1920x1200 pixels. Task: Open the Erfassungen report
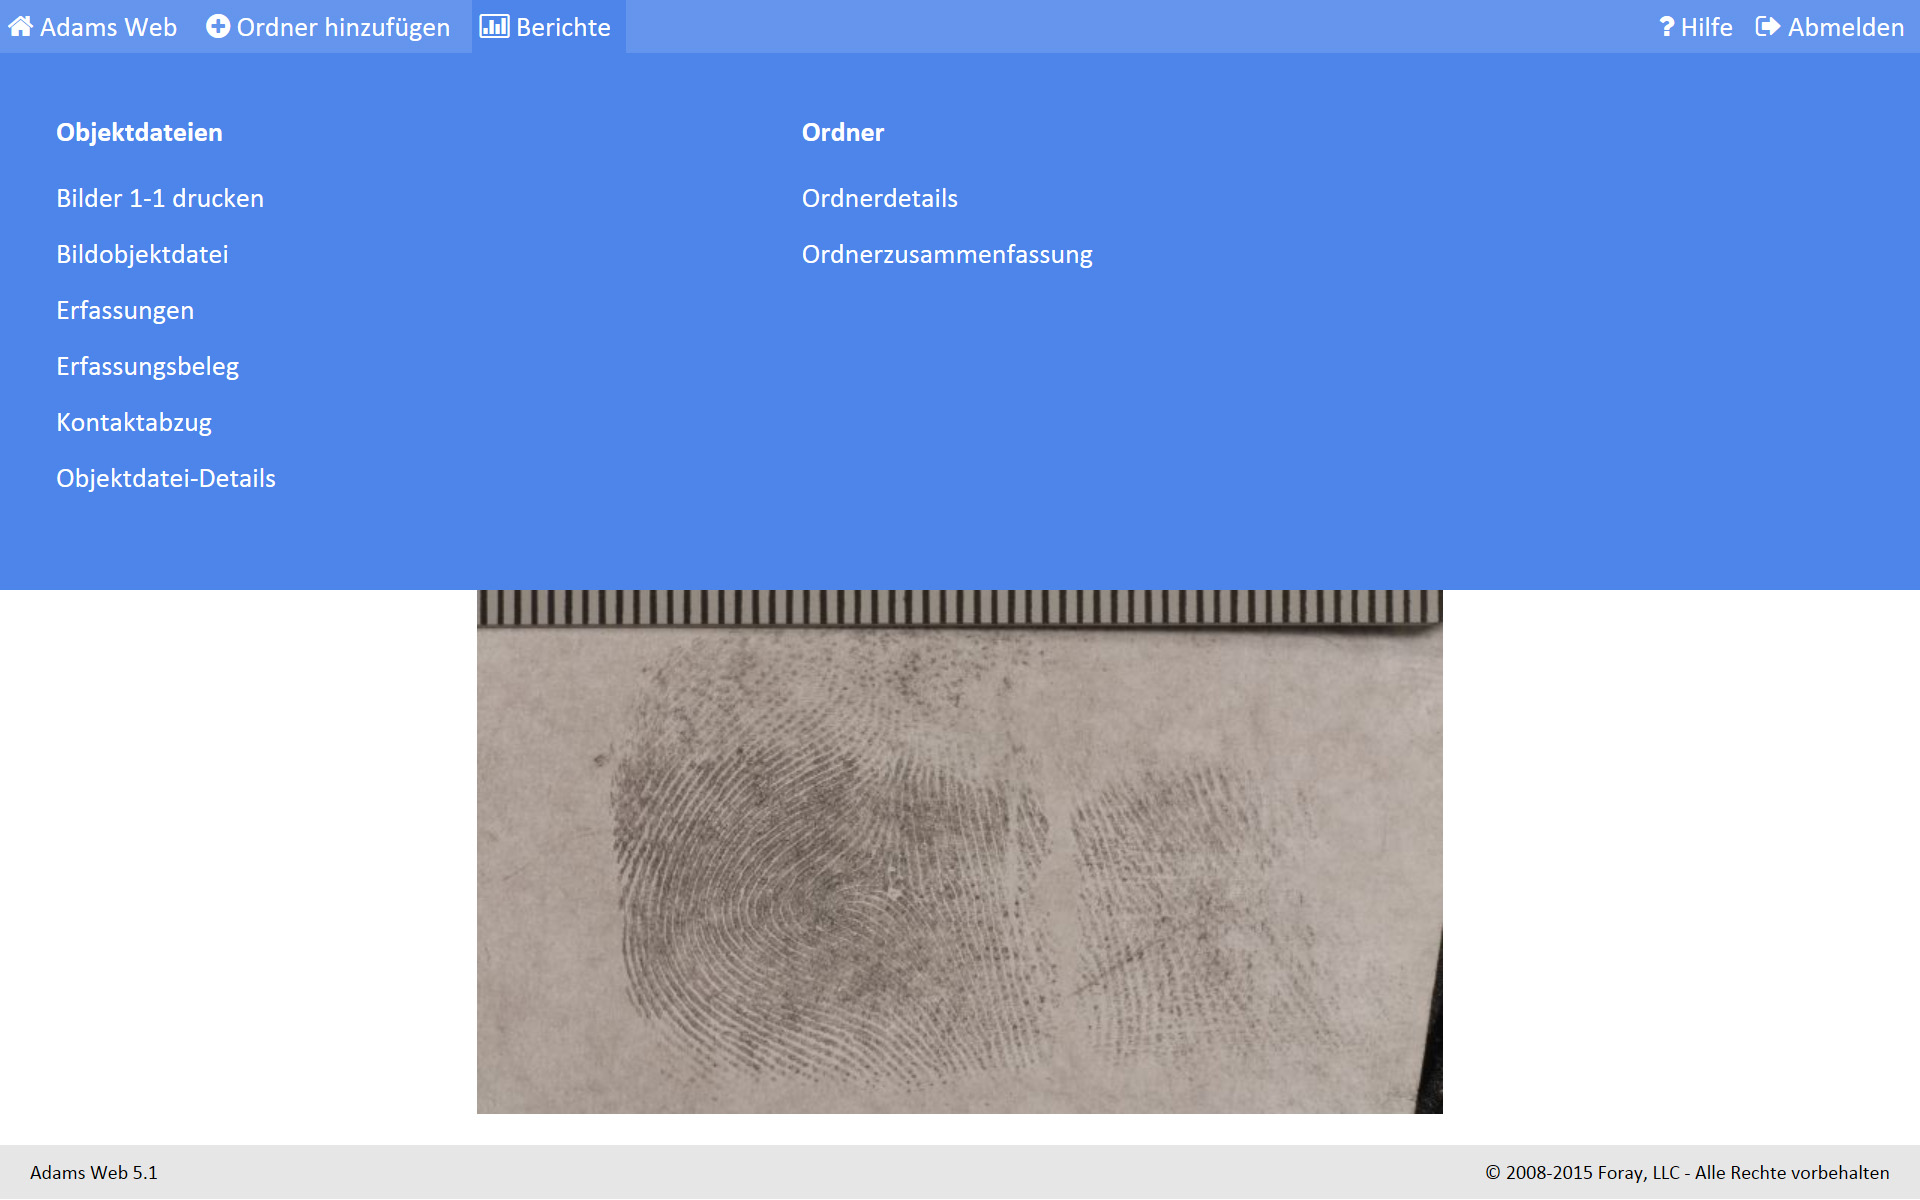(x=125, y=310)
